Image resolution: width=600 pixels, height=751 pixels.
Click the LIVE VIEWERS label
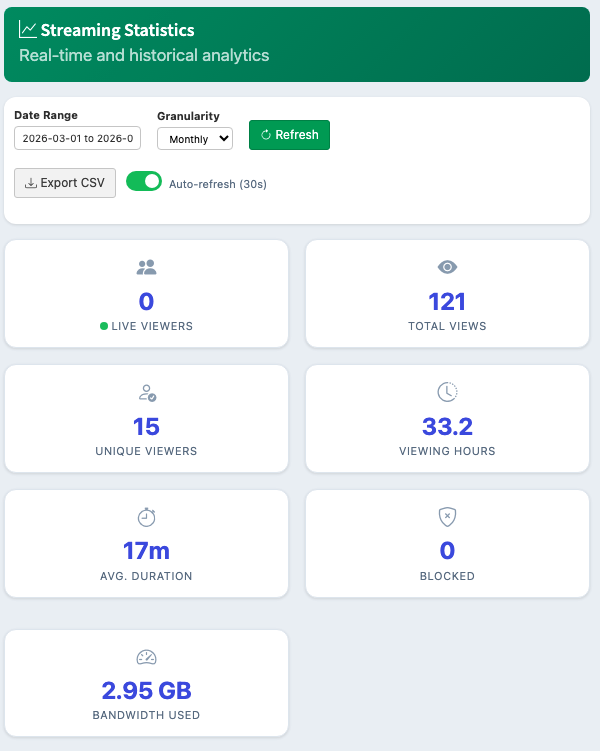point(152,326)
